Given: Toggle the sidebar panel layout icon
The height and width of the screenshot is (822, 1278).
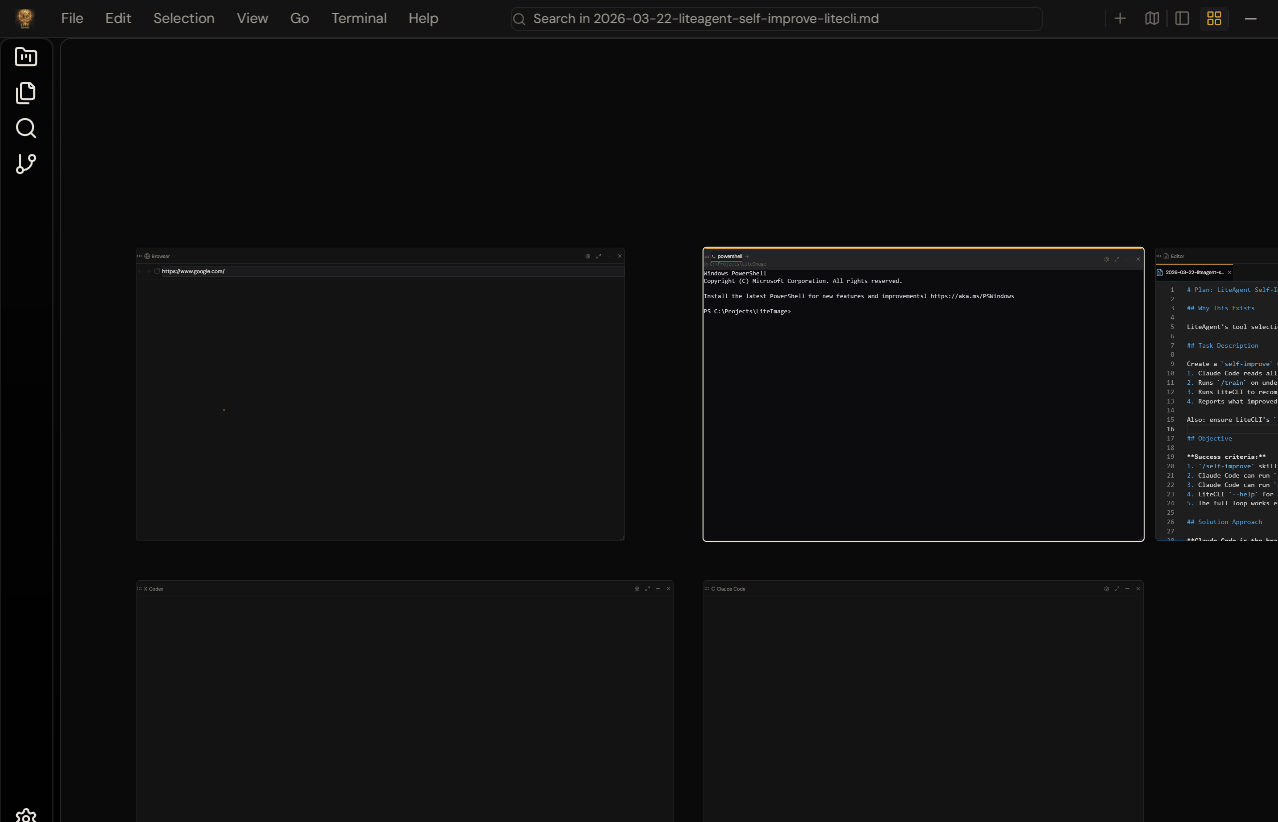Looking at the screenshot, I should (1182, 18).
